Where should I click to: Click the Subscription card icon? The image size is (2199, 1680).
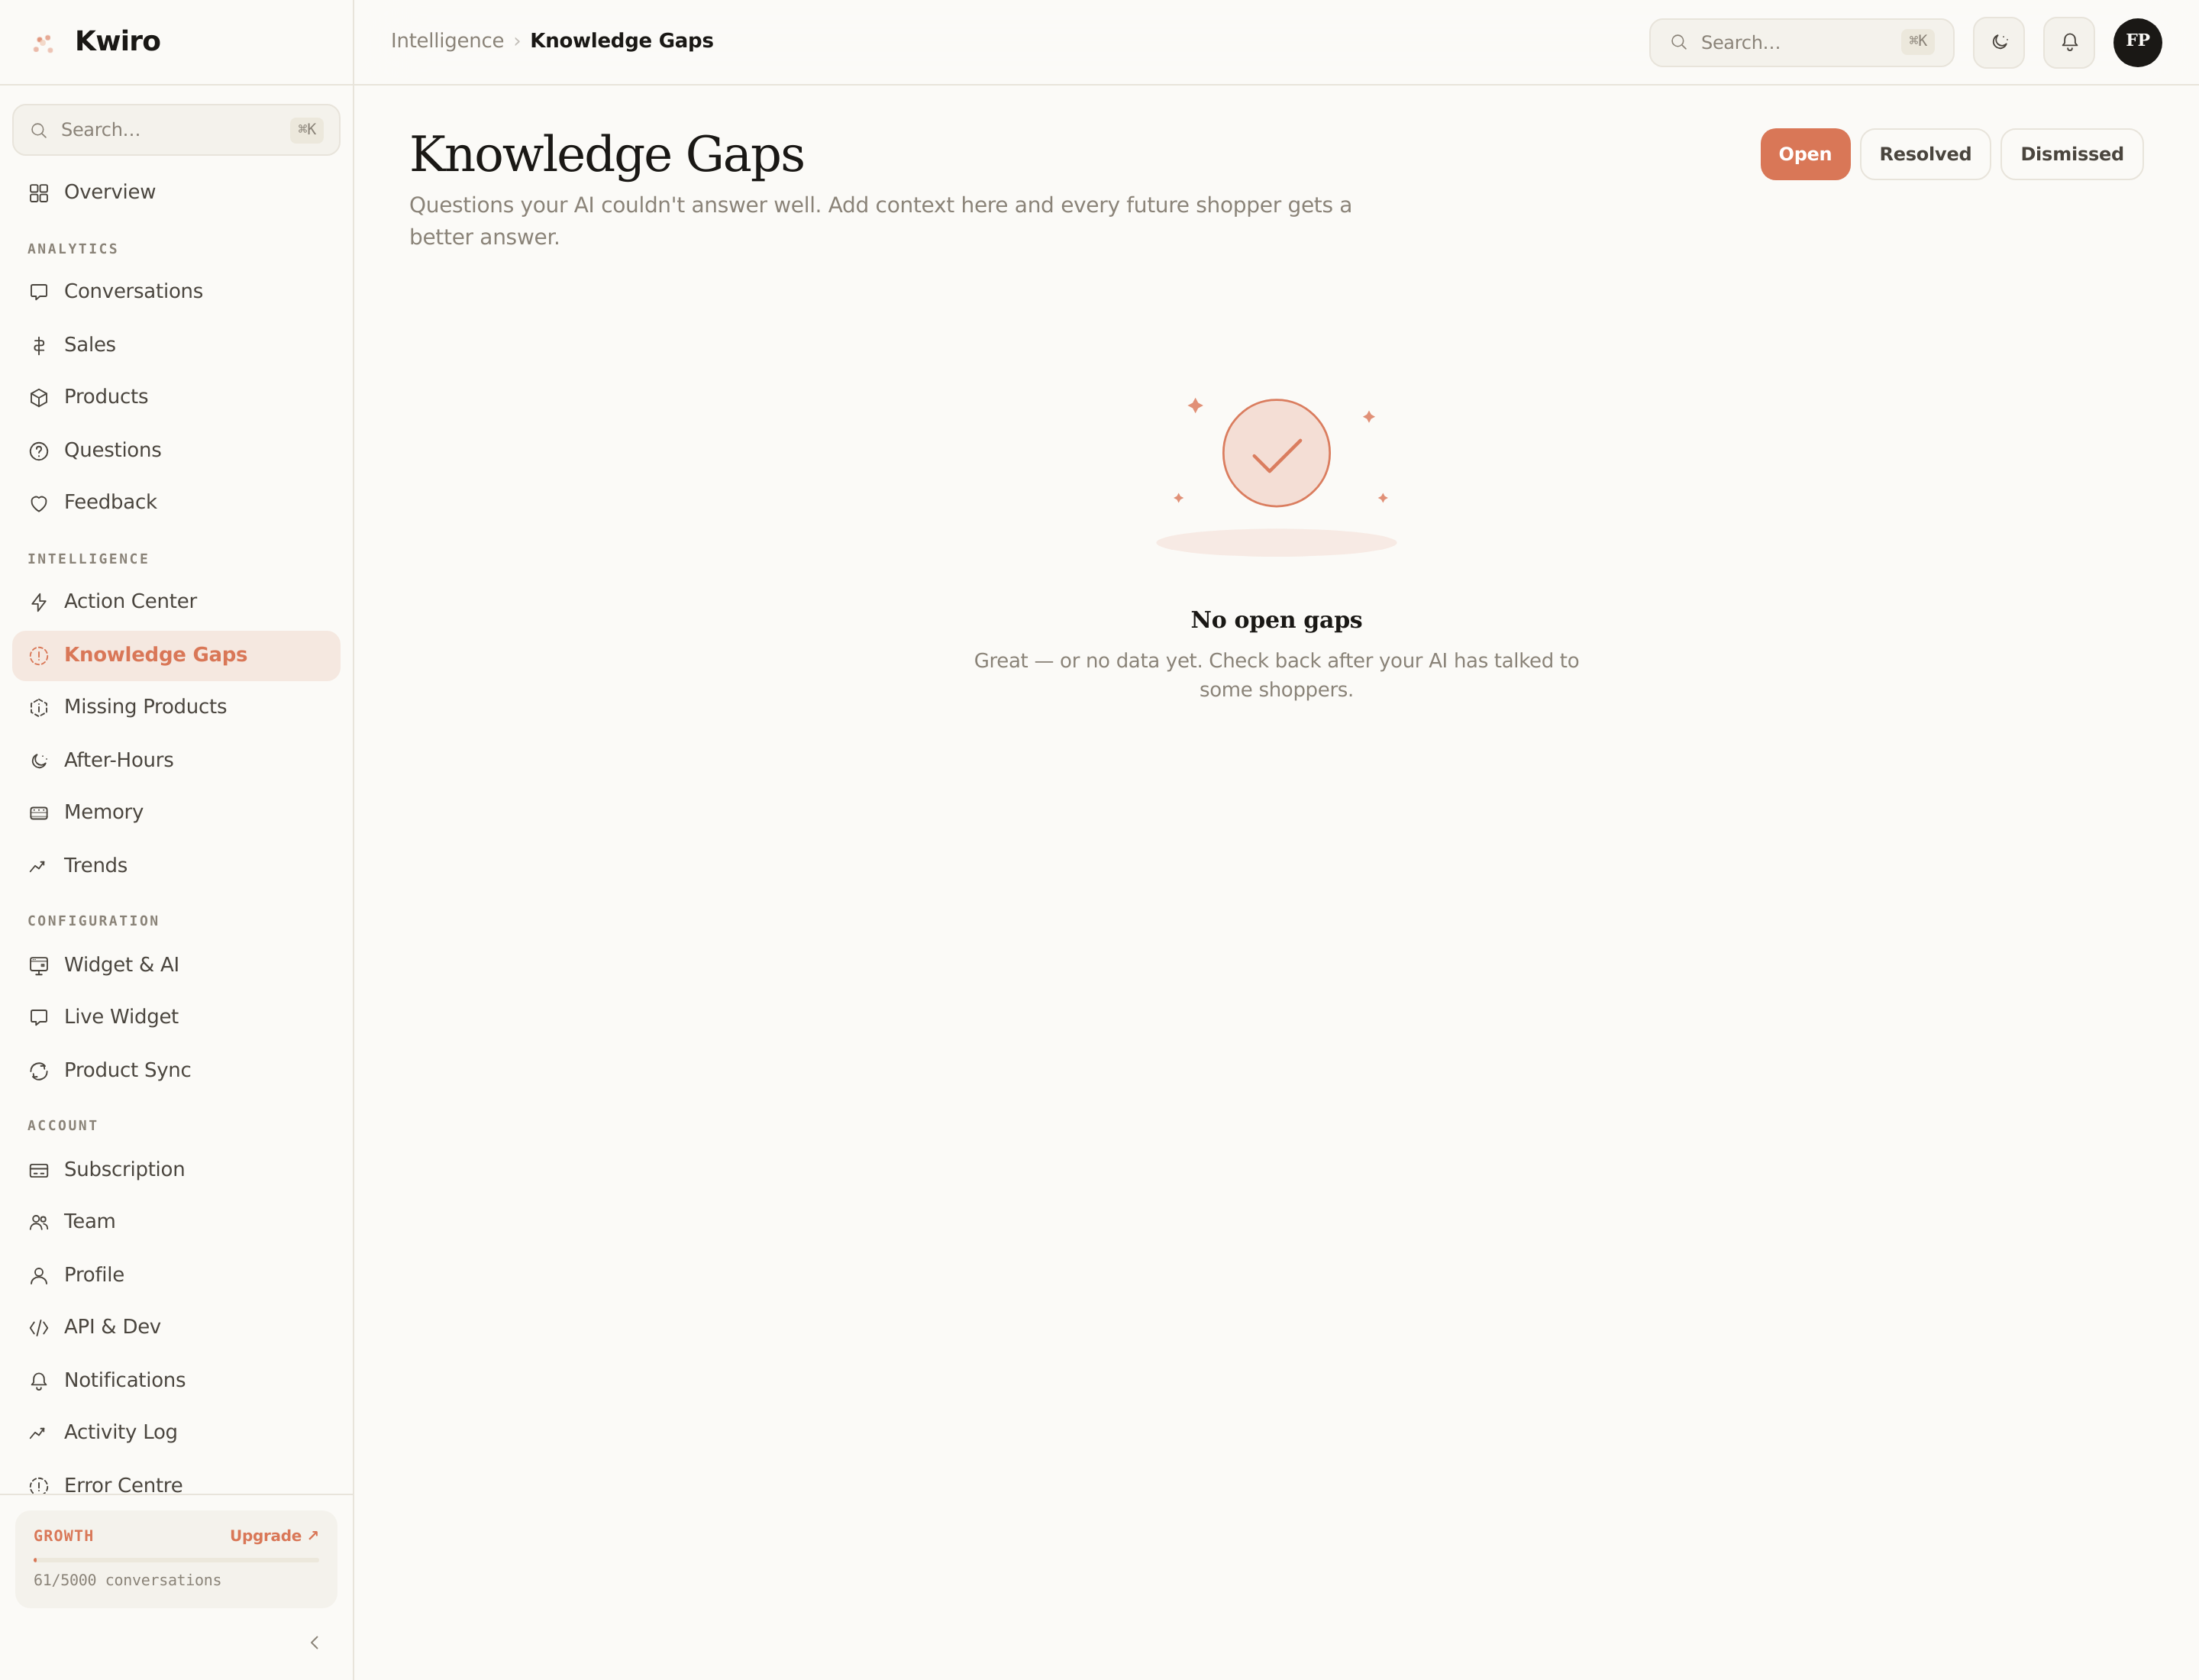coord(39,1170)
